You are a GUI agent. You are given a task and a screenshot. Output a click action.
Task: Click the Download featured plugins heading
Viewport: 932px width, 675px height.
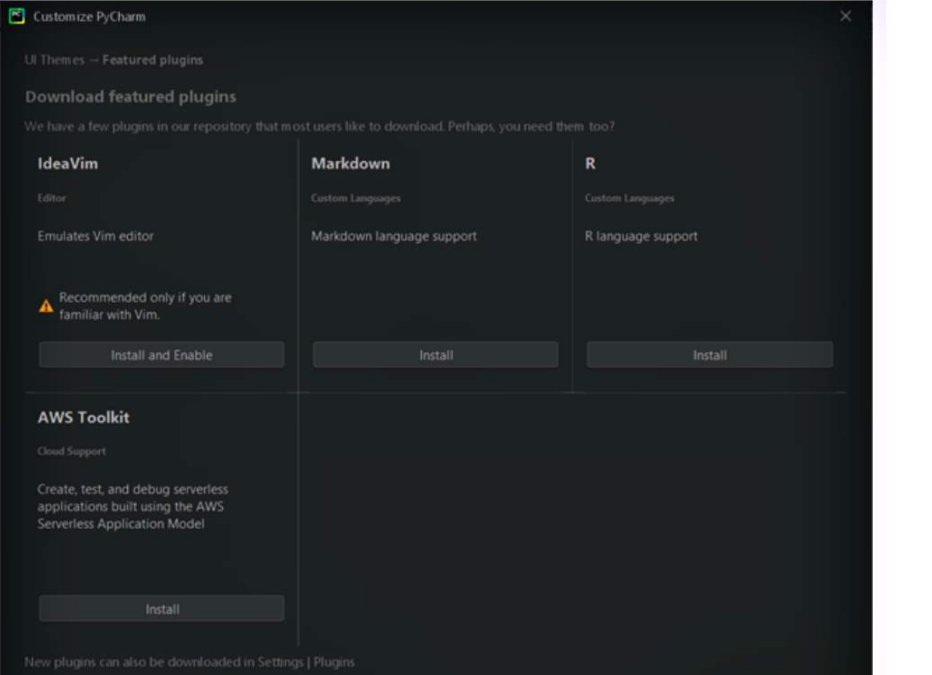pyautogui.click(x=131, y=96)
